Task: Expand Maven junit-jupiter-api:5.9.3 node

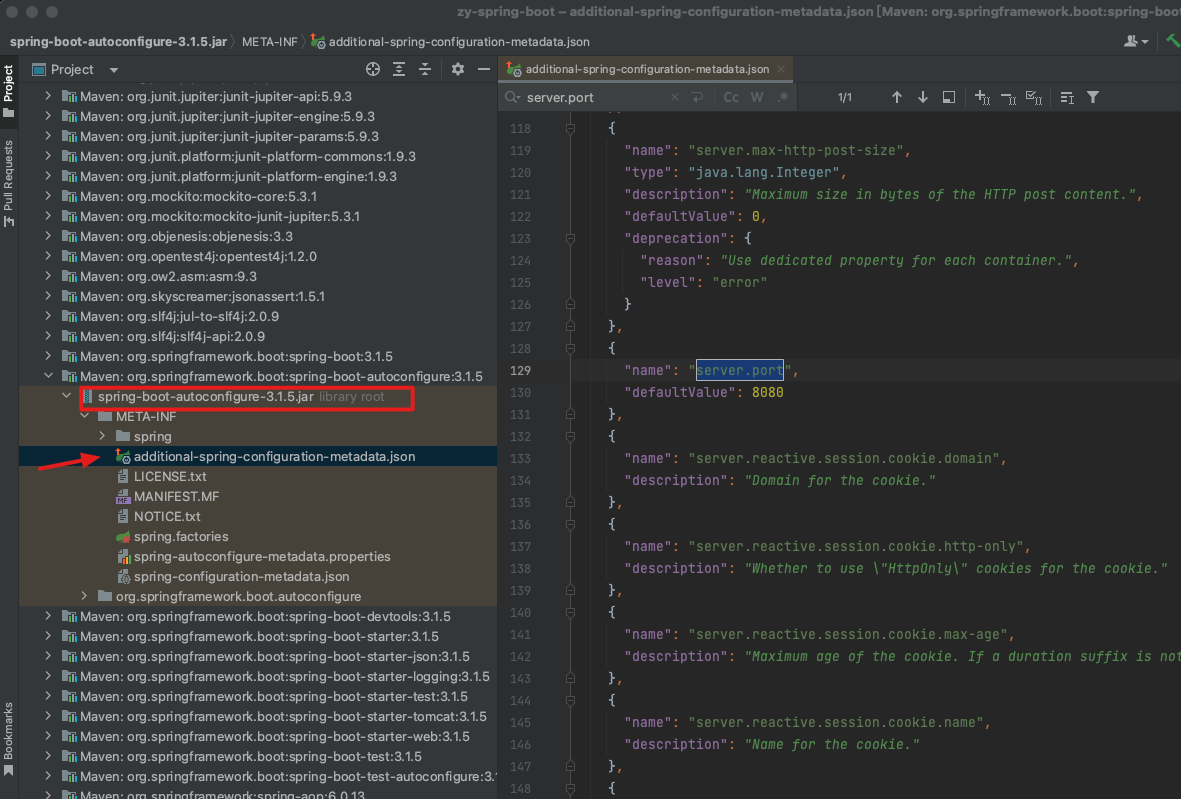Action: point(48,96)
